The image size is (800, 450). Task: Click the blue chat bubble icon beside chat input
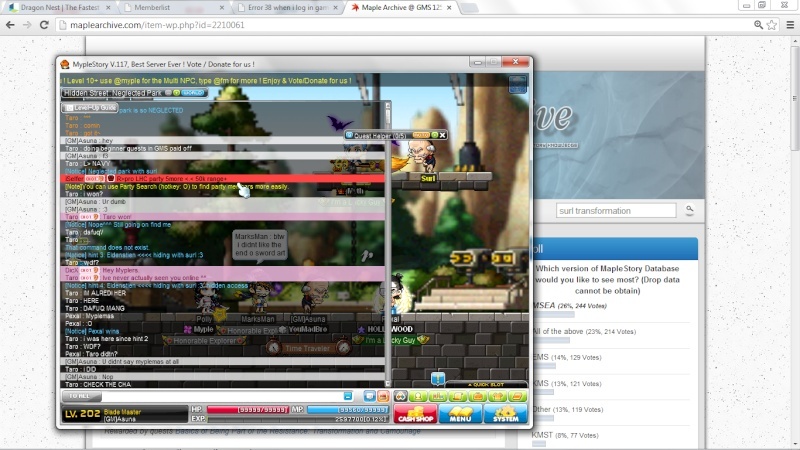coord(369,396)
